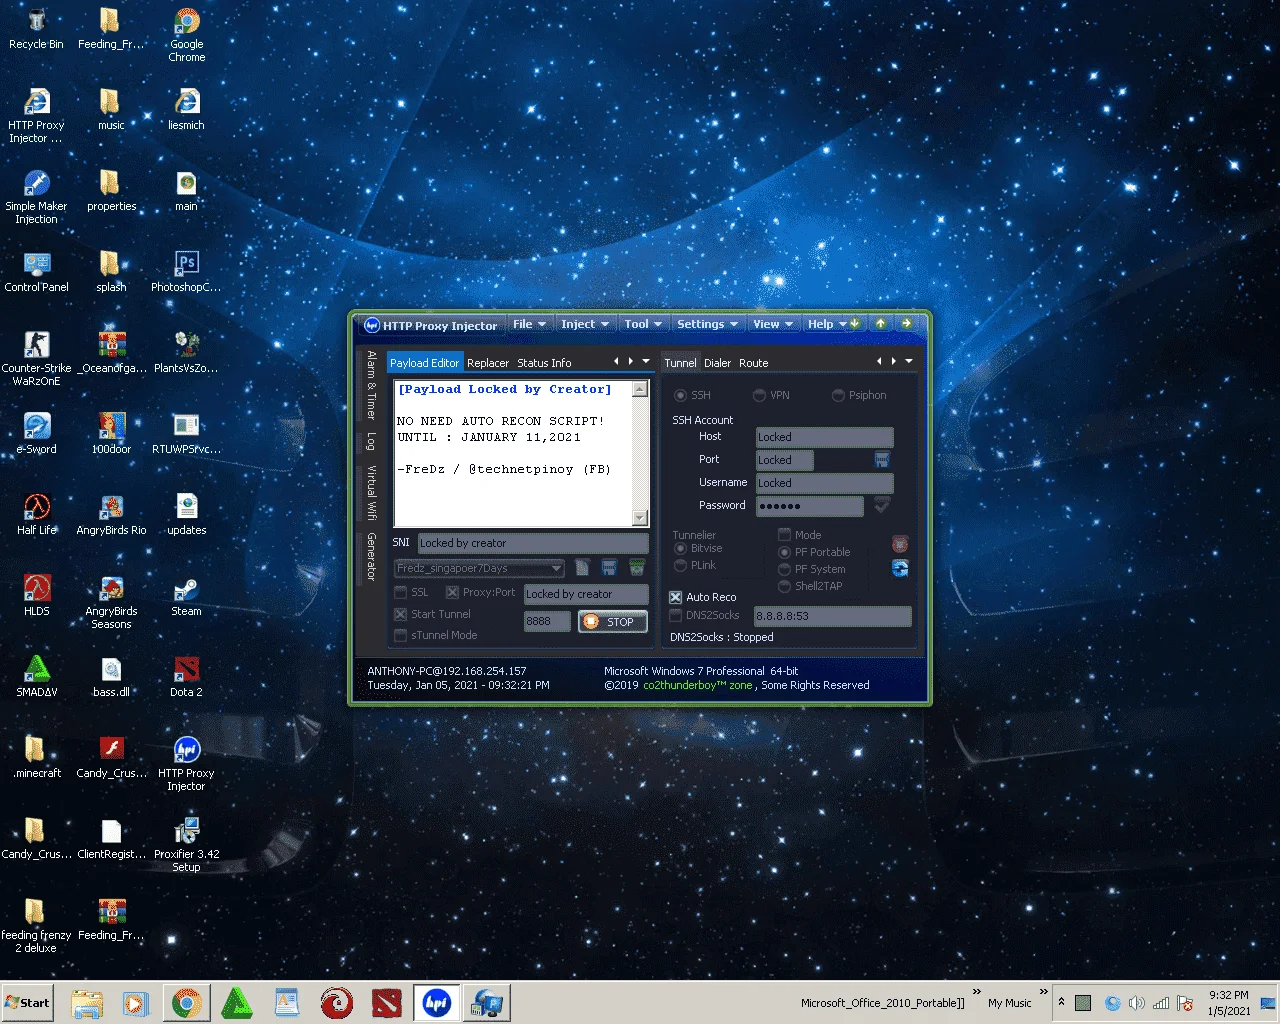Click the blue refresh icon beside PF System
This screenshot has height=1024, width=1280.
(x=900, y=568)
